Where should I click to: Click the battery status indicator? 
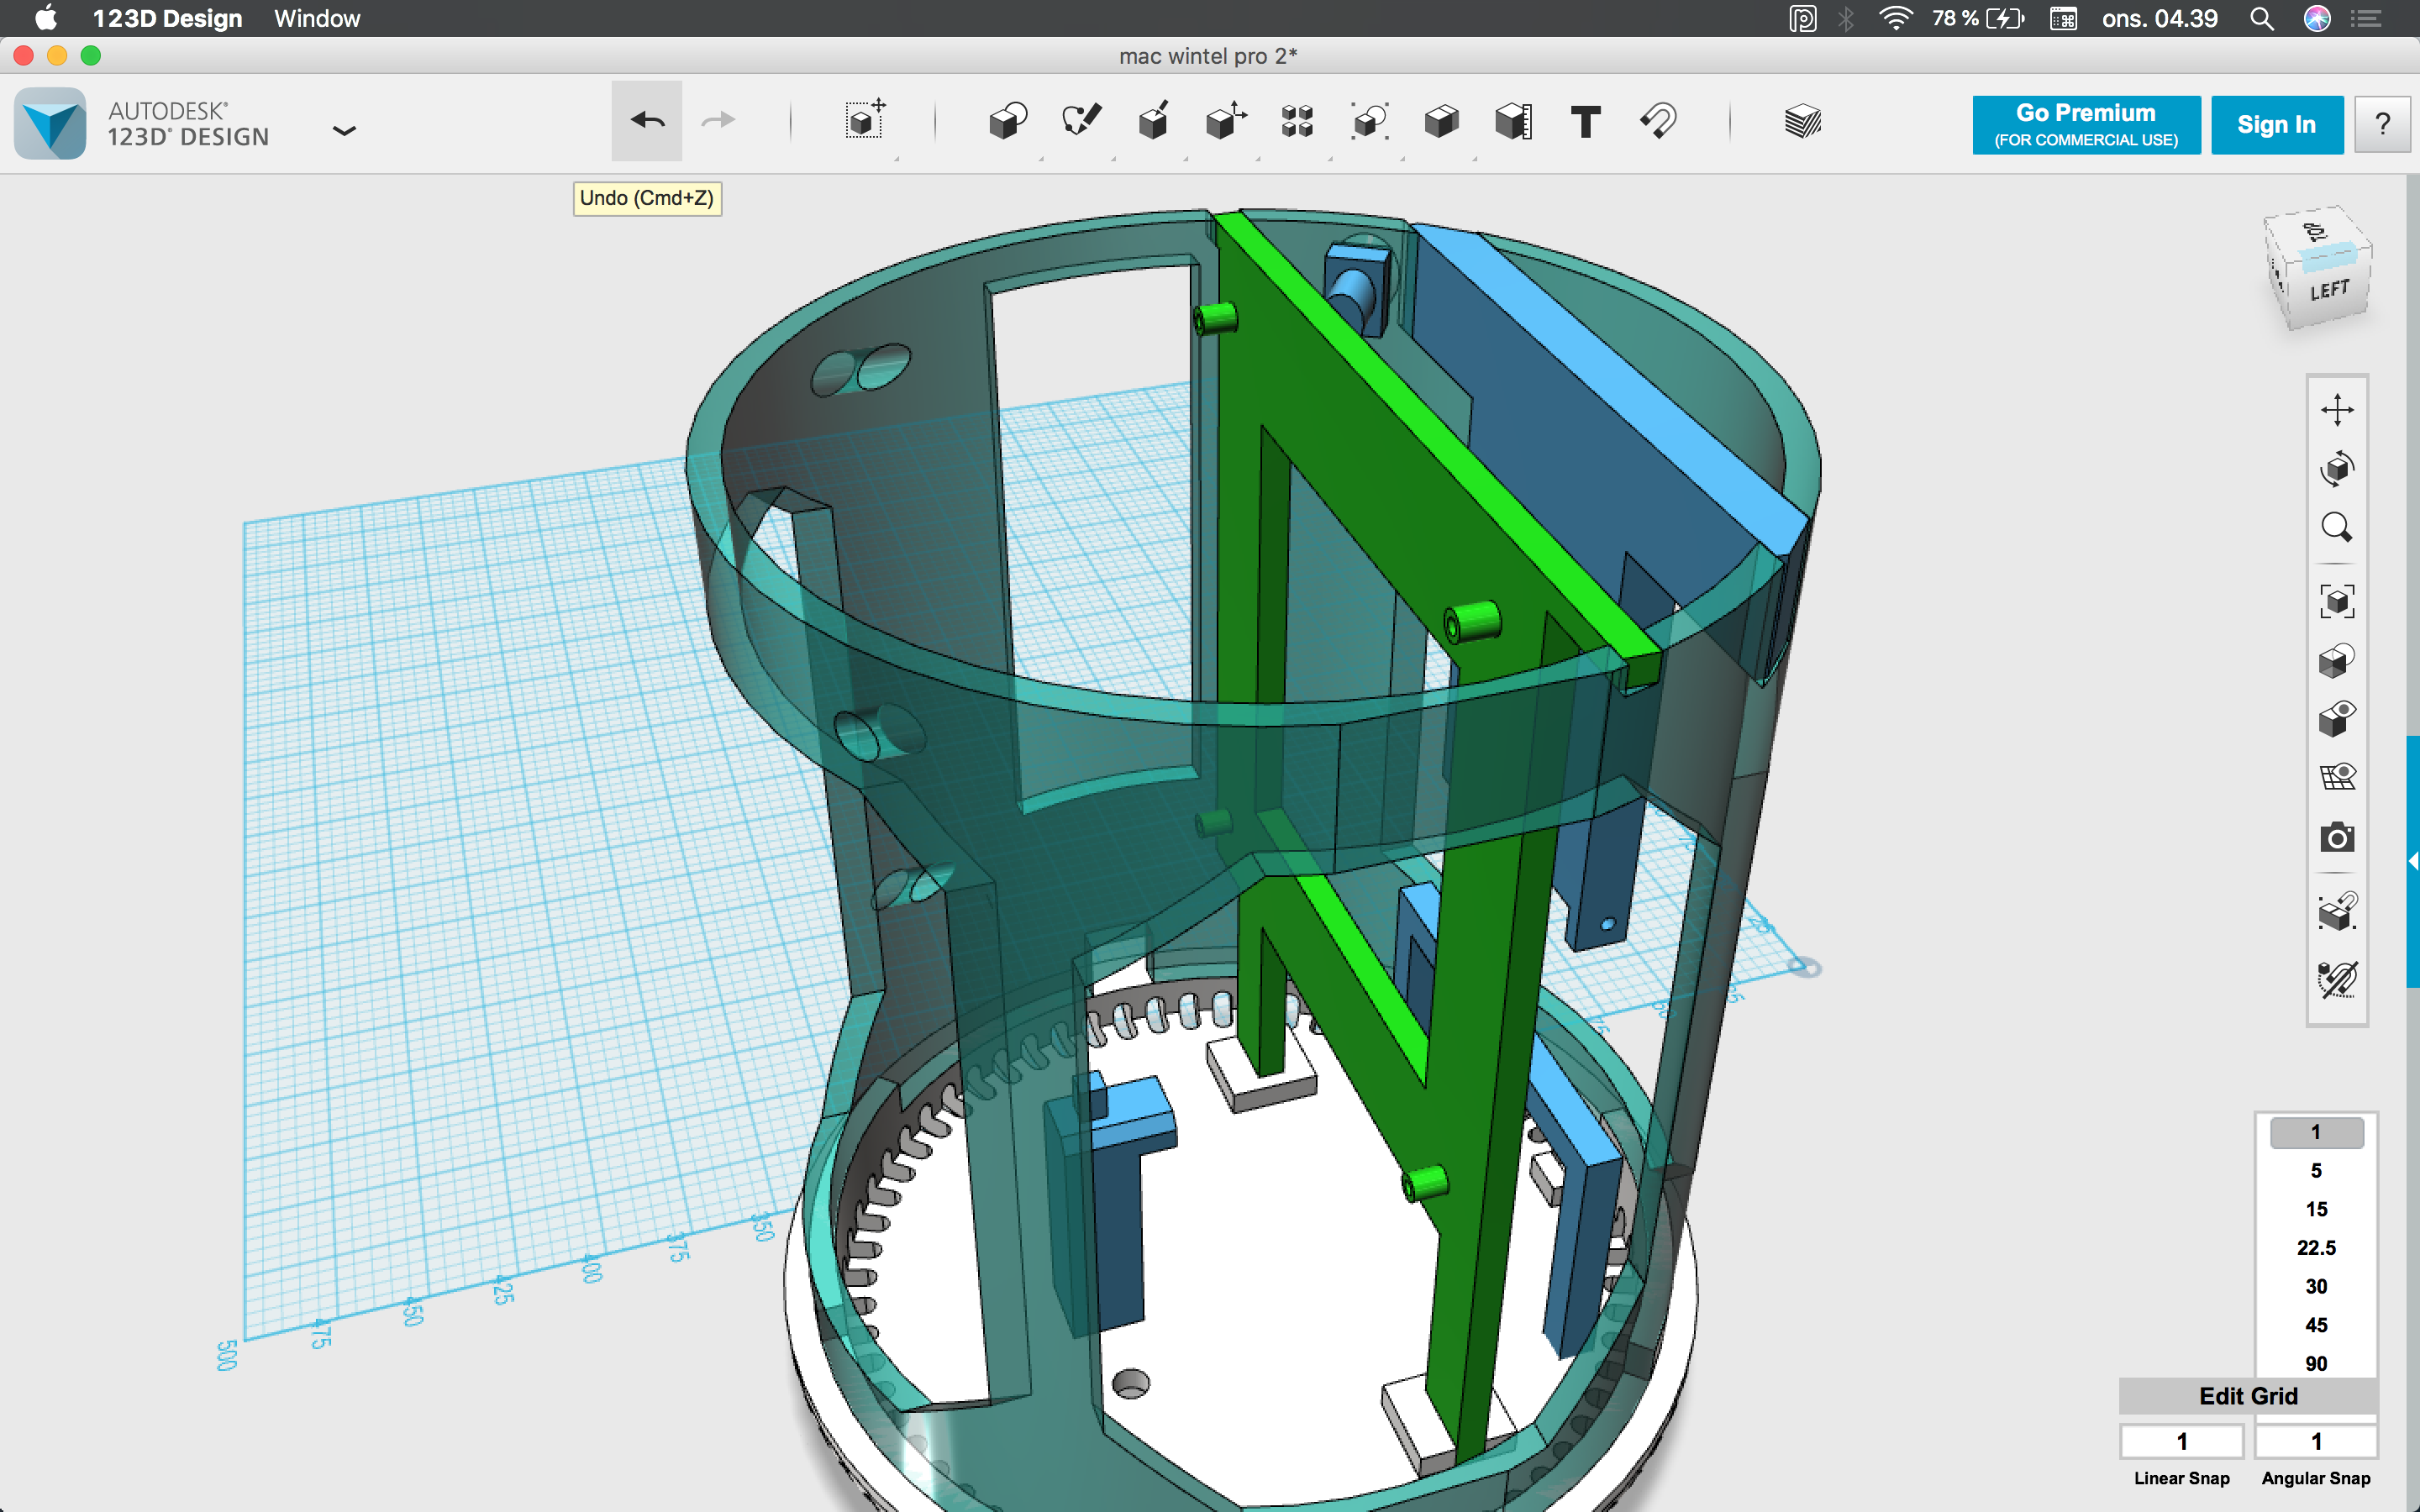point(1978,18)
